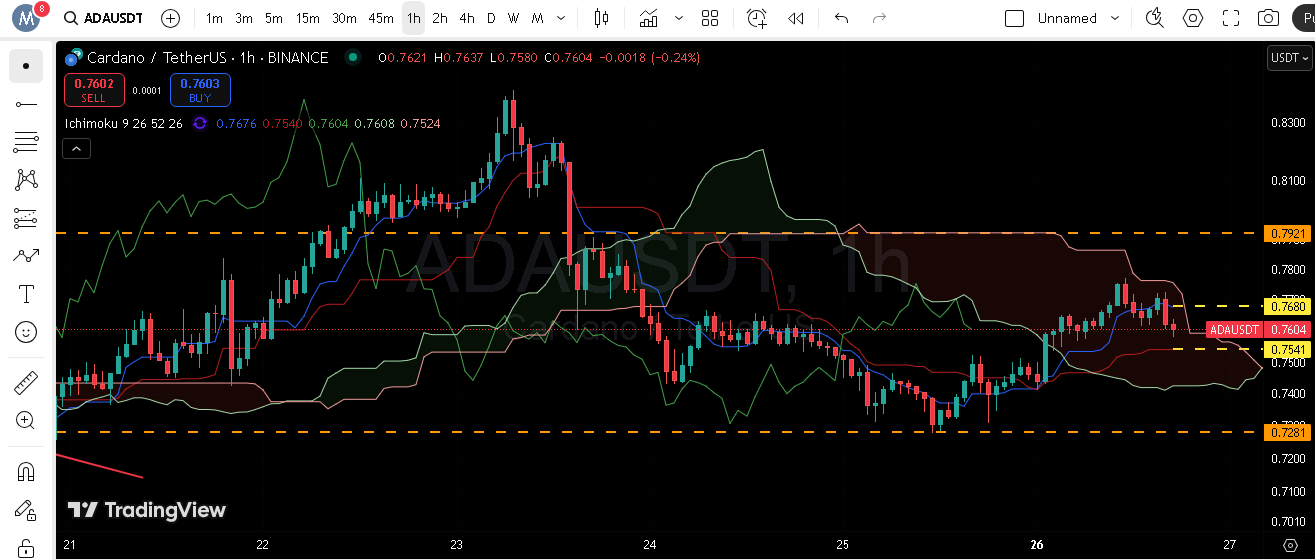Click the 0.7281 orange price label
The width and height of the screenshot is (1315, 560).
[1286, 432]
